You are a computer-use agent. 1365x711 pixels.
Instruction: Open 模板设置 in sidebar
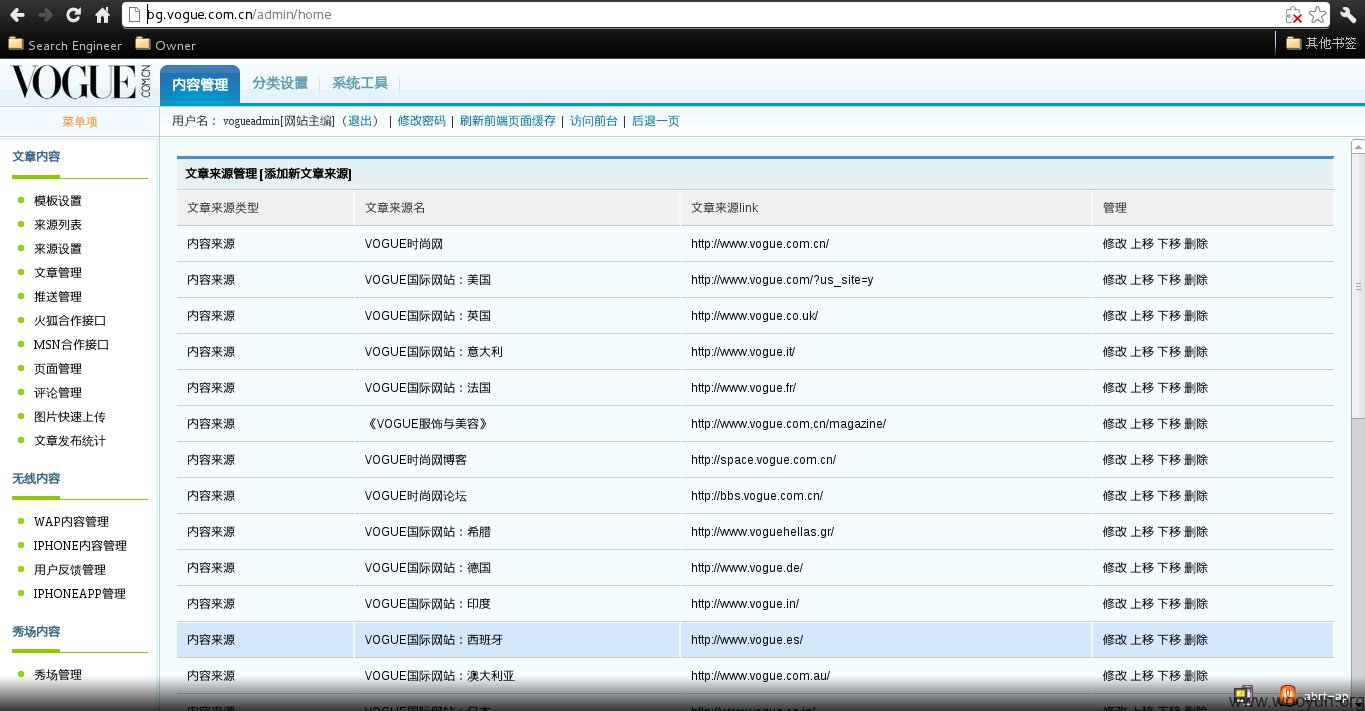click(58, 201)
